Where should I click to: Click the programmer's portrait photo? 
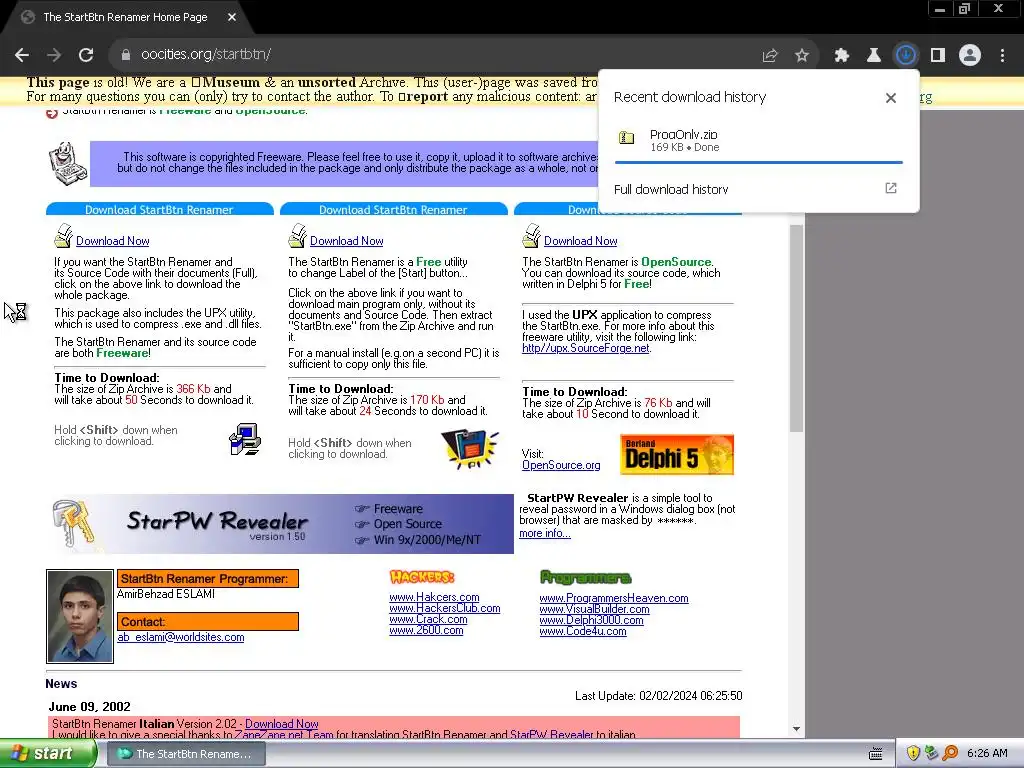(x=80, y=616)
